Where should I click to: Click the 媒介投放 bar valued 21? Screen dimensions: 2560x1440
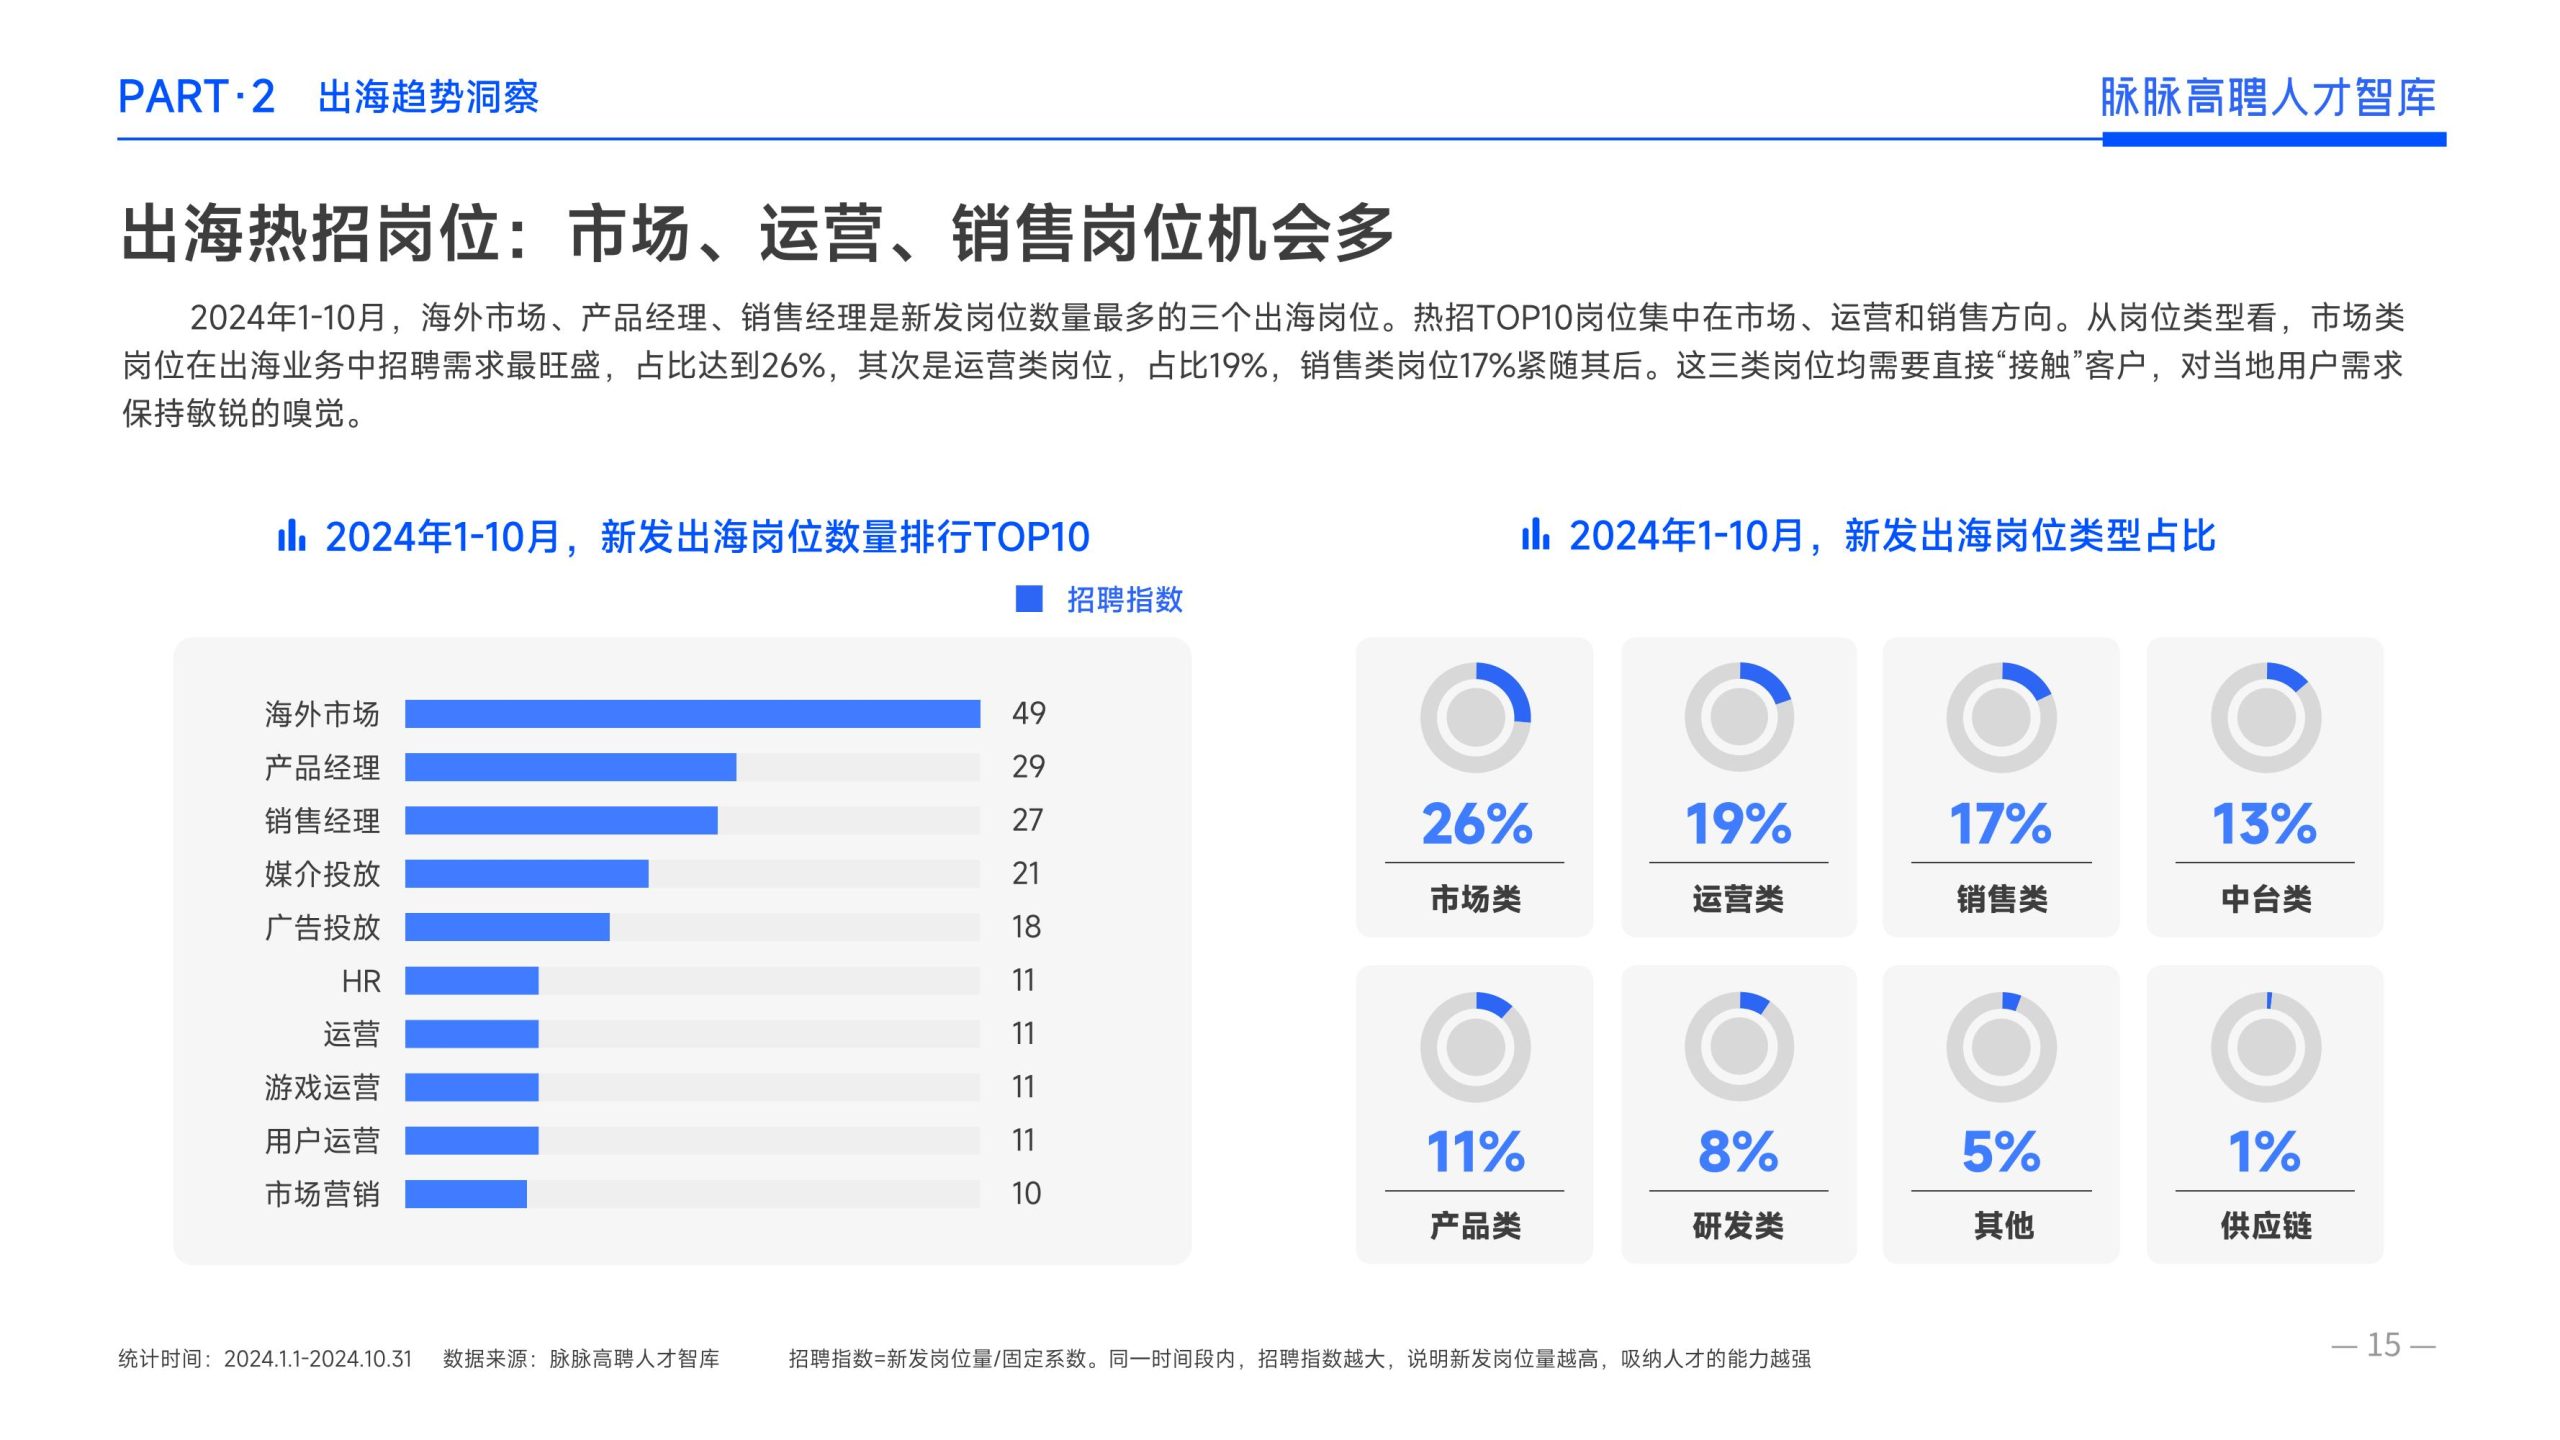coord(526,874)
